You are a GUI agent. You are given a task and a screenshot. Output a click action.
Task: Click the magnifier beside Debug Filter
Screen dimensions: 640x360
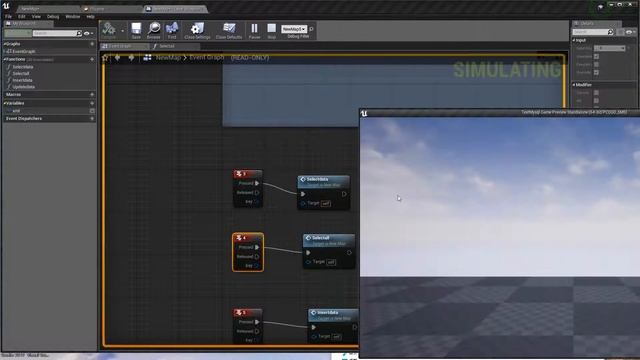pos(311,29)
